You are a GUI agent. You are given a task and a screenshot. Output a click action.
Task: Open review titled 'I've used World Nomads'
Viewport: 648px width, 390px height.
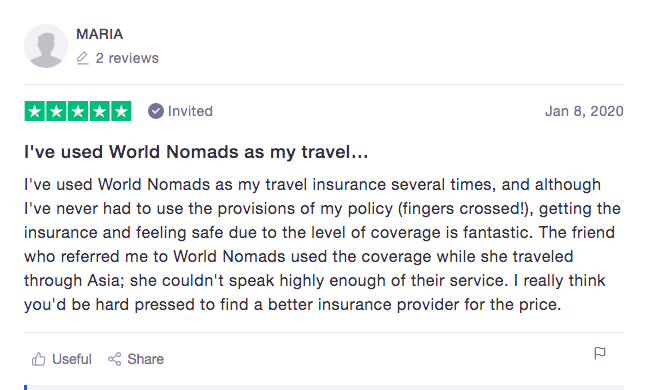pos(196,152)
